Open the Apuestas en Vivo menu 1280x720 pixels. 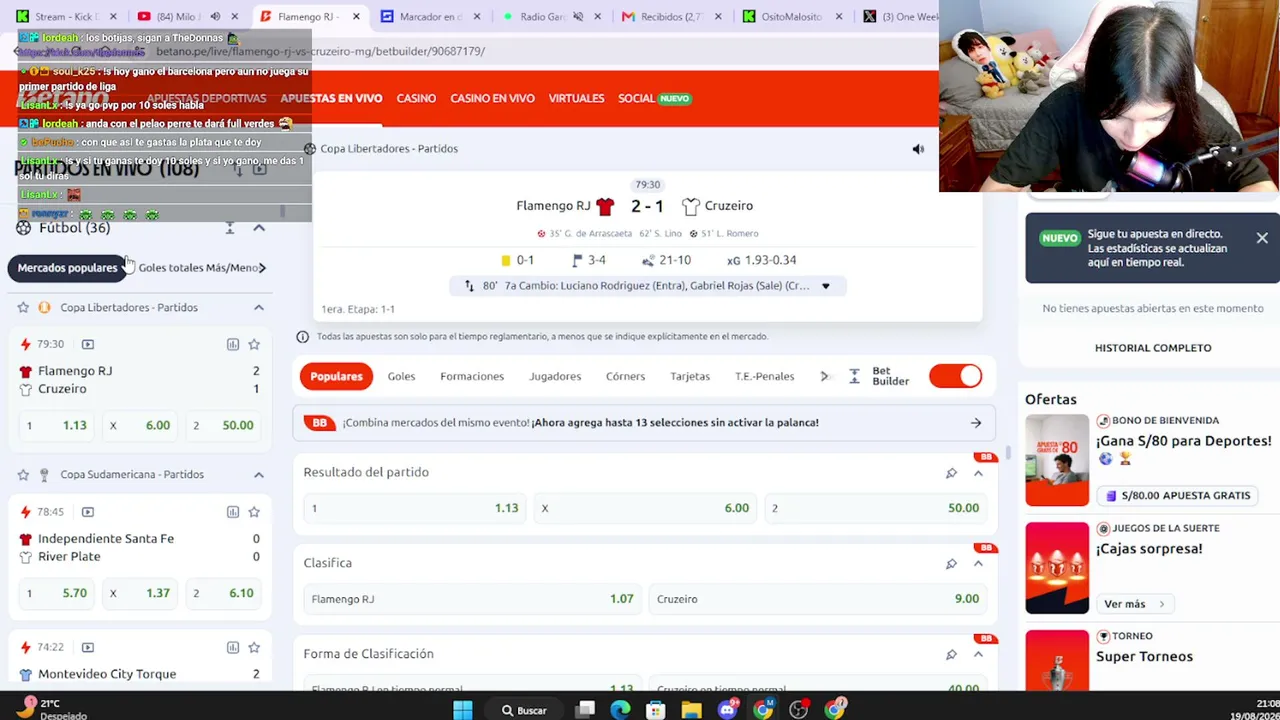tap(331, 98)
